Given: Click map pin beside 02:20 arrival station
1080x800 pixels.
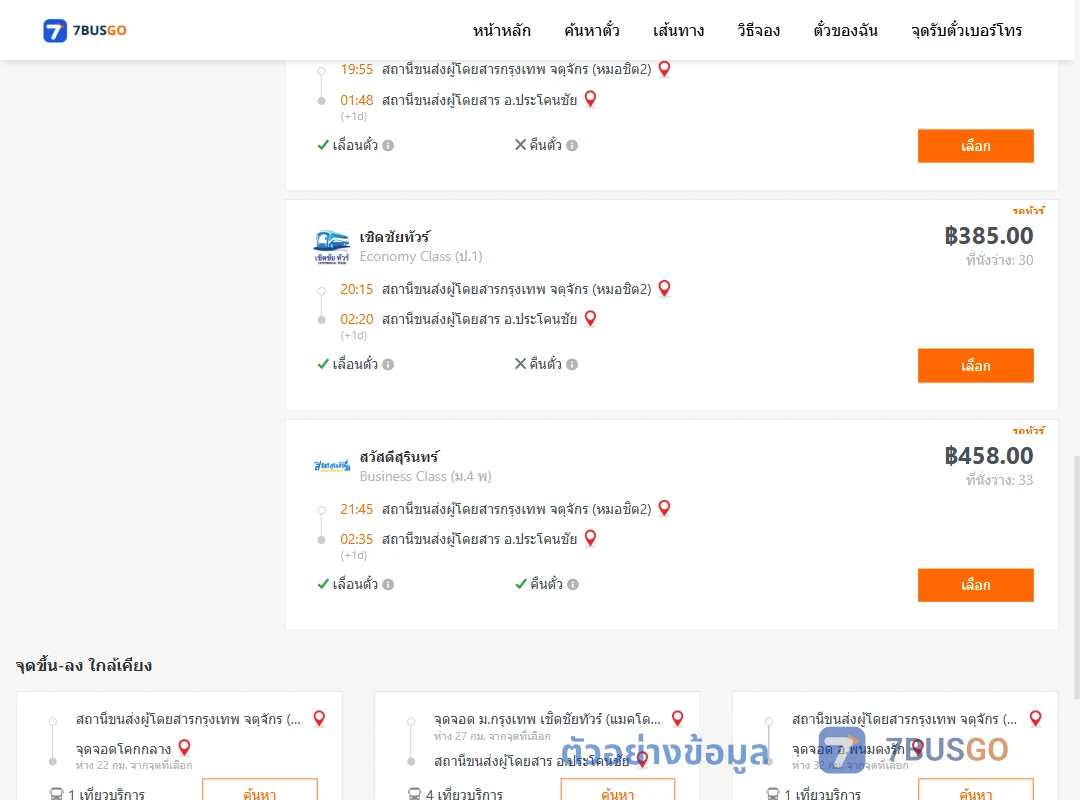Looking at the screenshot, I should [590, 318].
